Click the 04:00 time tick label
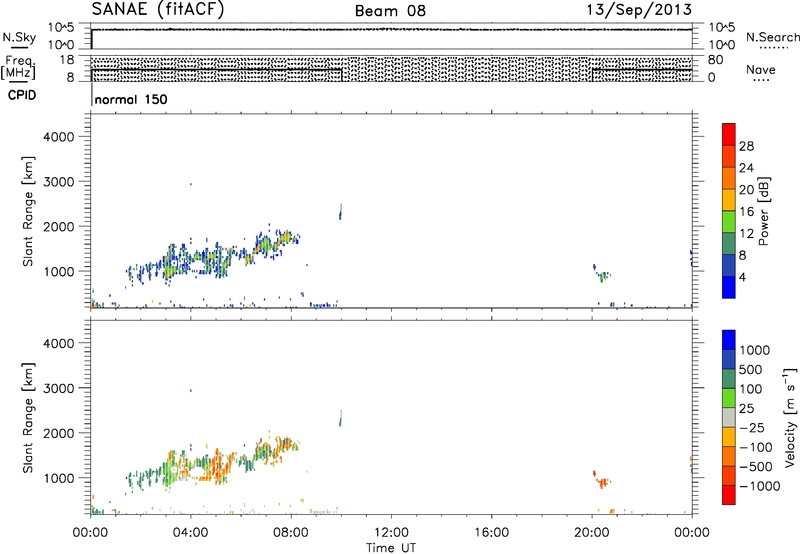Image resolution: width=800 pixels, height=554 pixels. (190, 533)
